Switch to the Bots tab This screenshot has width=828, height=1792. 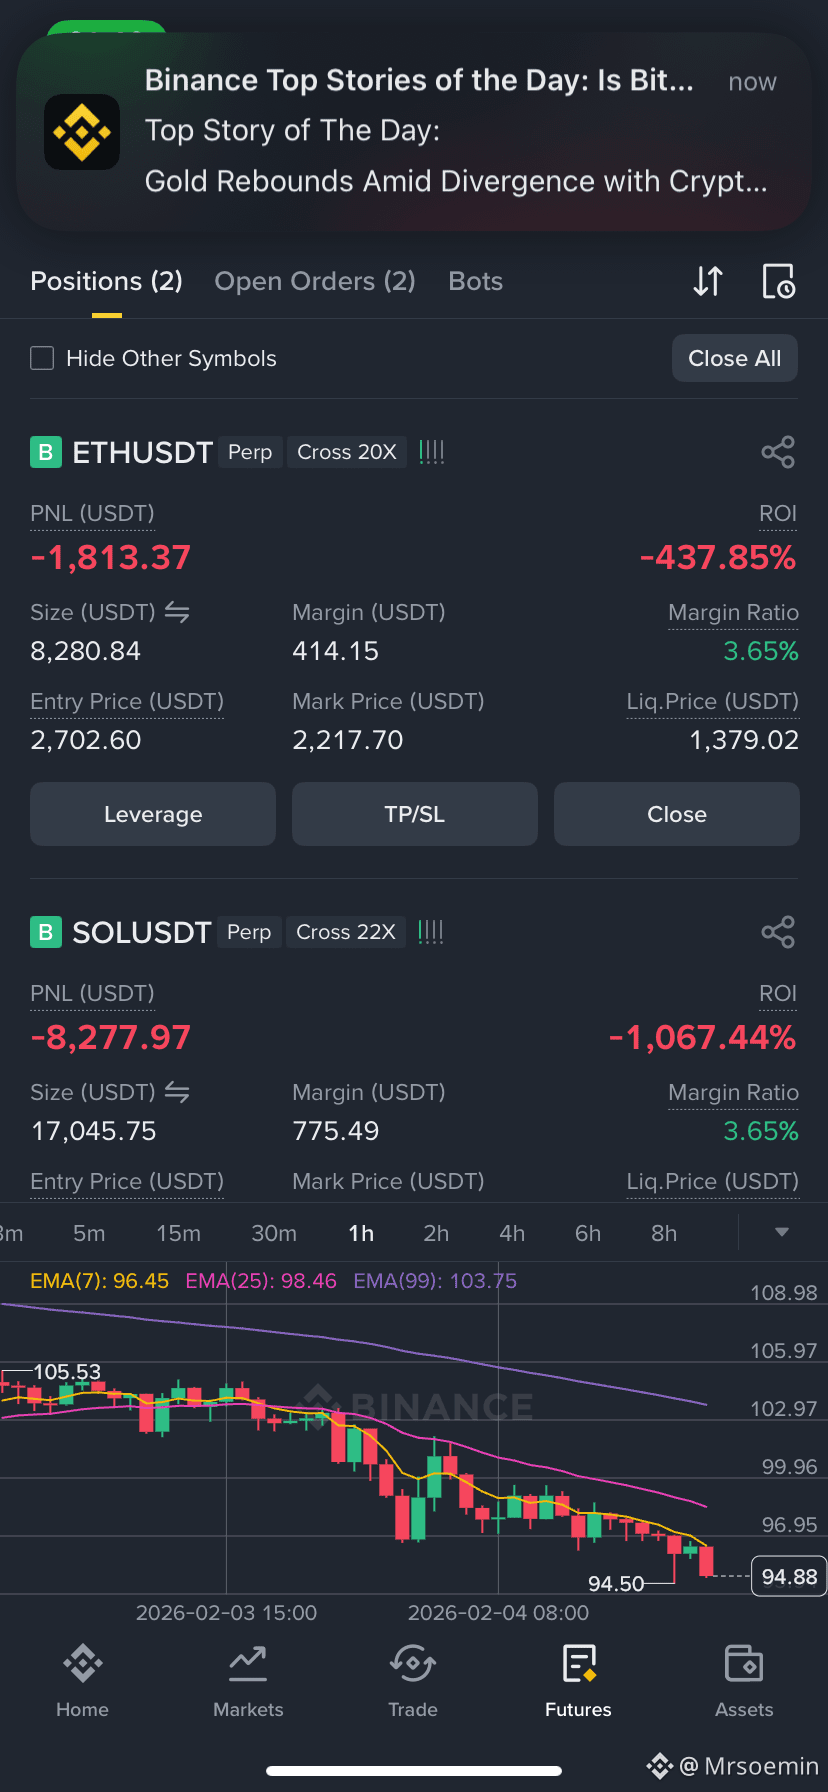click(476, 281)
